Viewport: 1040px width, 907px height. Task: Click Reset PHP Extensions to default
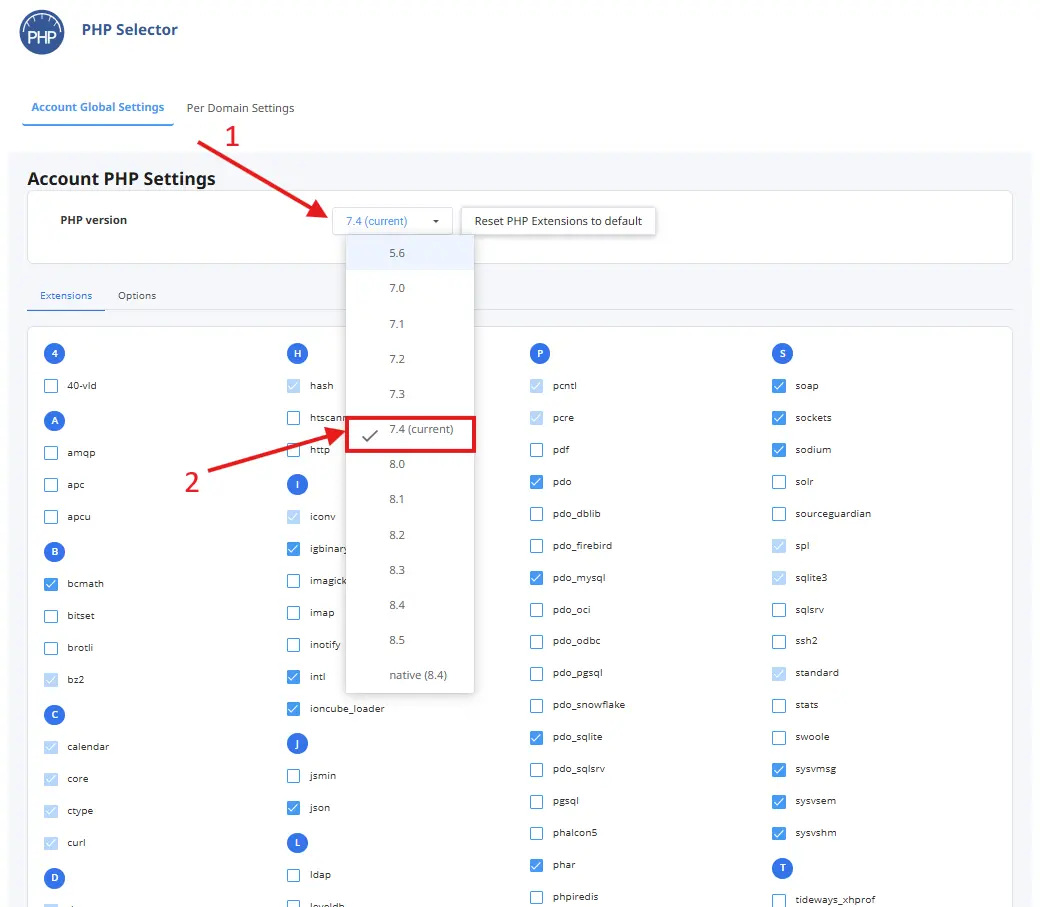click(558, 221)
